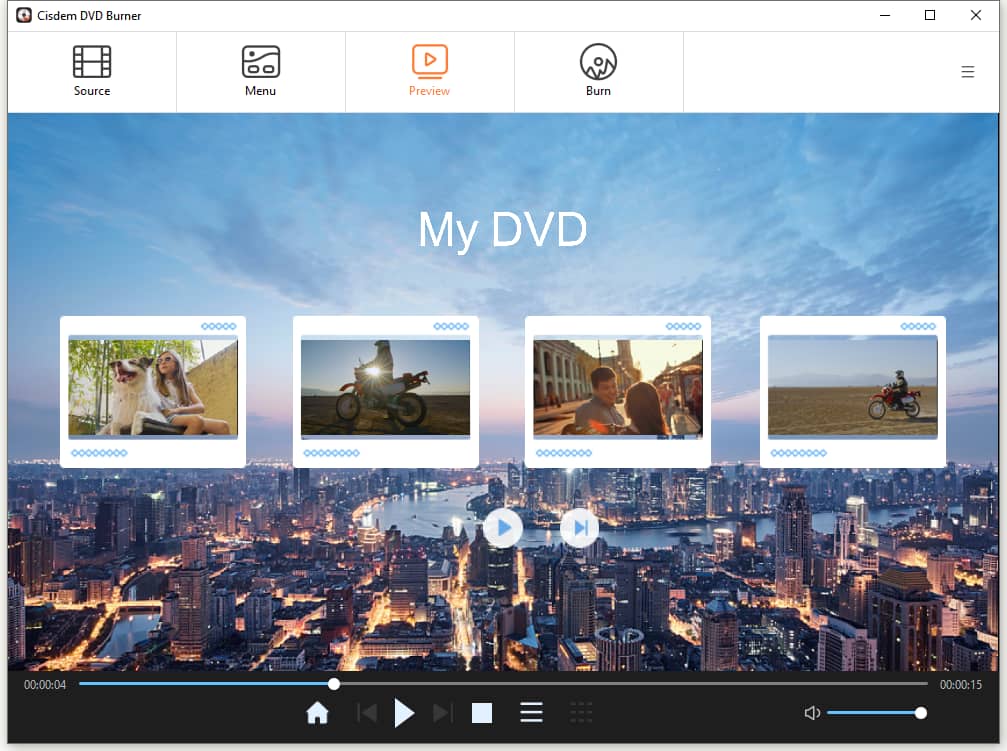Image resolution: width=1007 pixels, height=751 pixels.
Task: Switch to the Preview tab
Action: pyautogui.click(x=429, y=70)
